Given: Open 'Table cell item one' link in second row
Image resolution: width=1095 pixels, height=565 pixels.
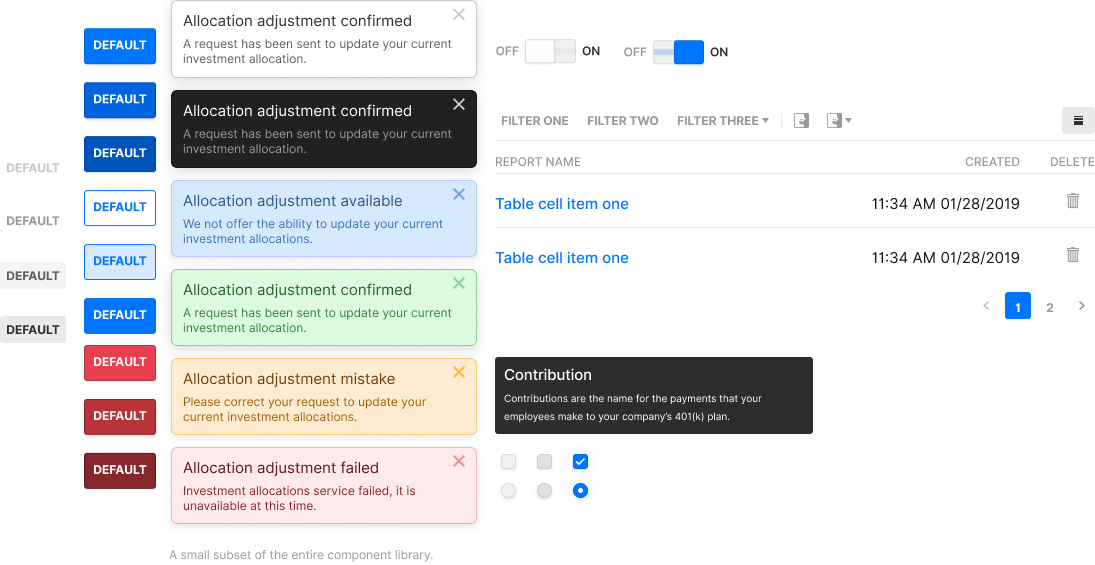Looking at the screenshot, I should click(562, 258).
